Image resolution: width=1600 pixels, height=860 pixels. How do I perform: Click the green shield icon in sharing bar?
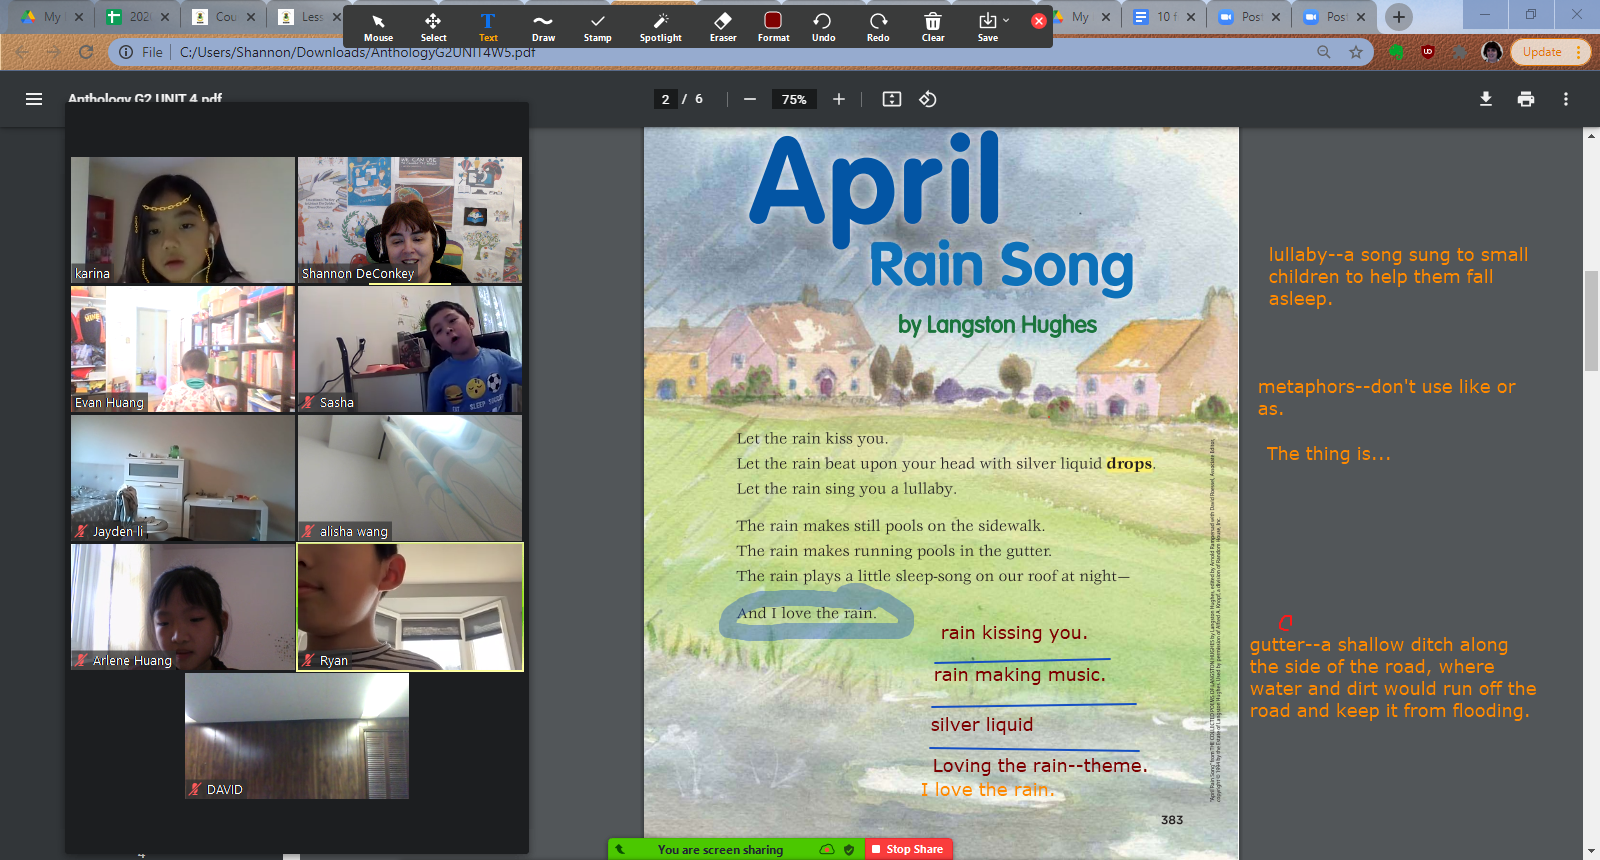849,849
